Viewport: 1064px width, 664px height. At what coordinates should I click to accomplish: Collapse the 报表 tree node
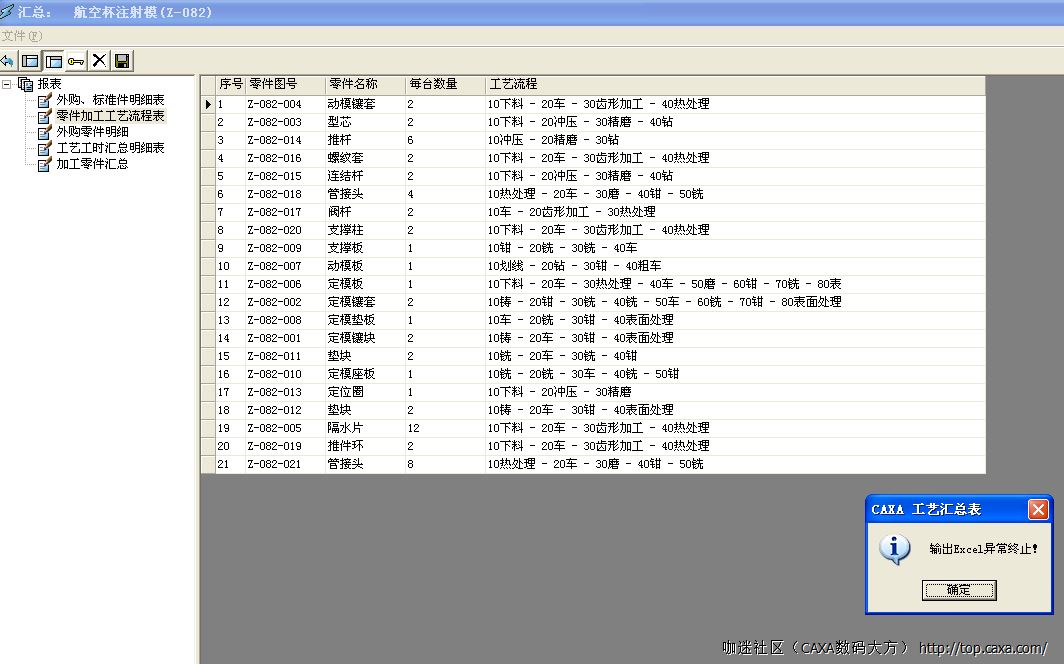click(x=8, y=83)
